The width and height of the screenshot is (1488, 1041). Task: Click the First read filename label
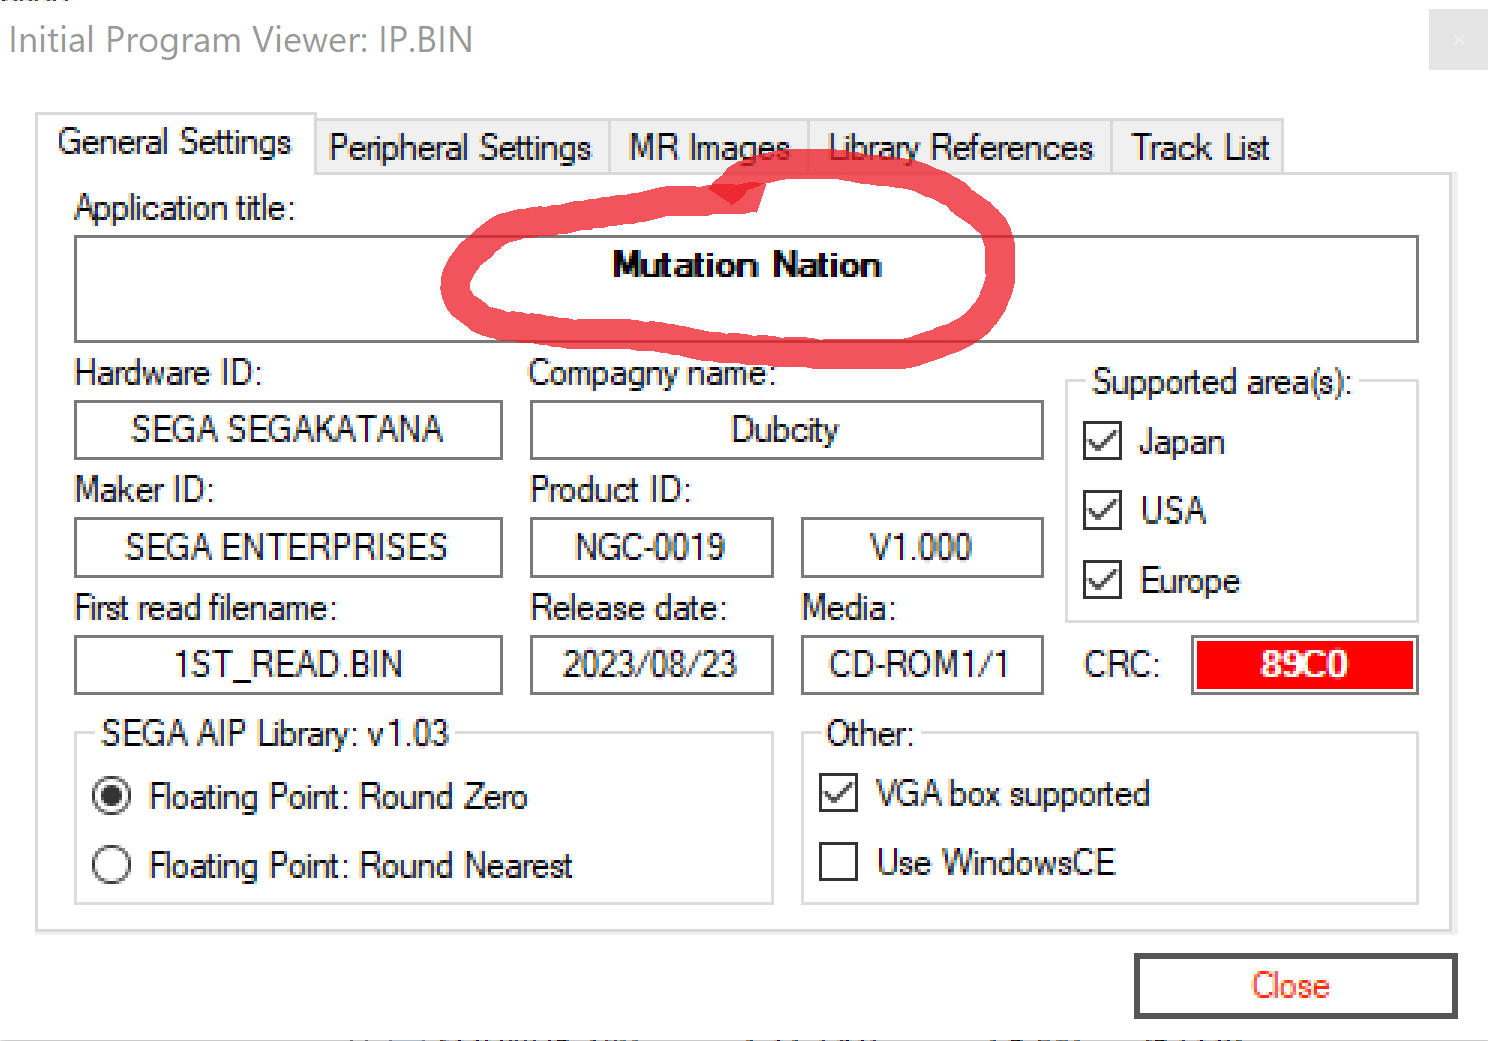click(206, 608)
